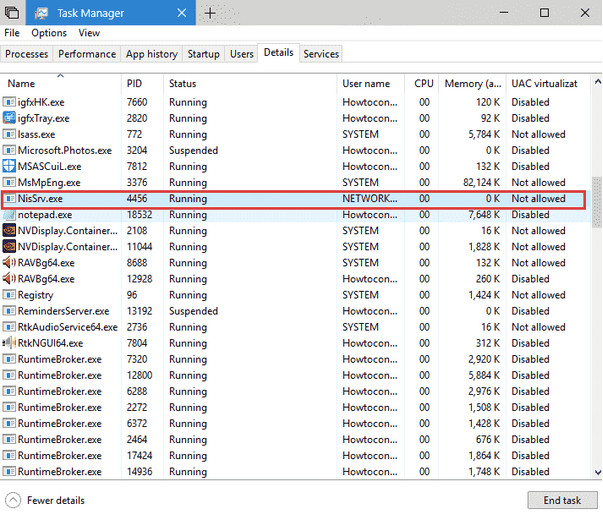The image size is (603, 516).
Task: Select RuntimeBroker.exe with PID 12800
Action: point(294,375)
